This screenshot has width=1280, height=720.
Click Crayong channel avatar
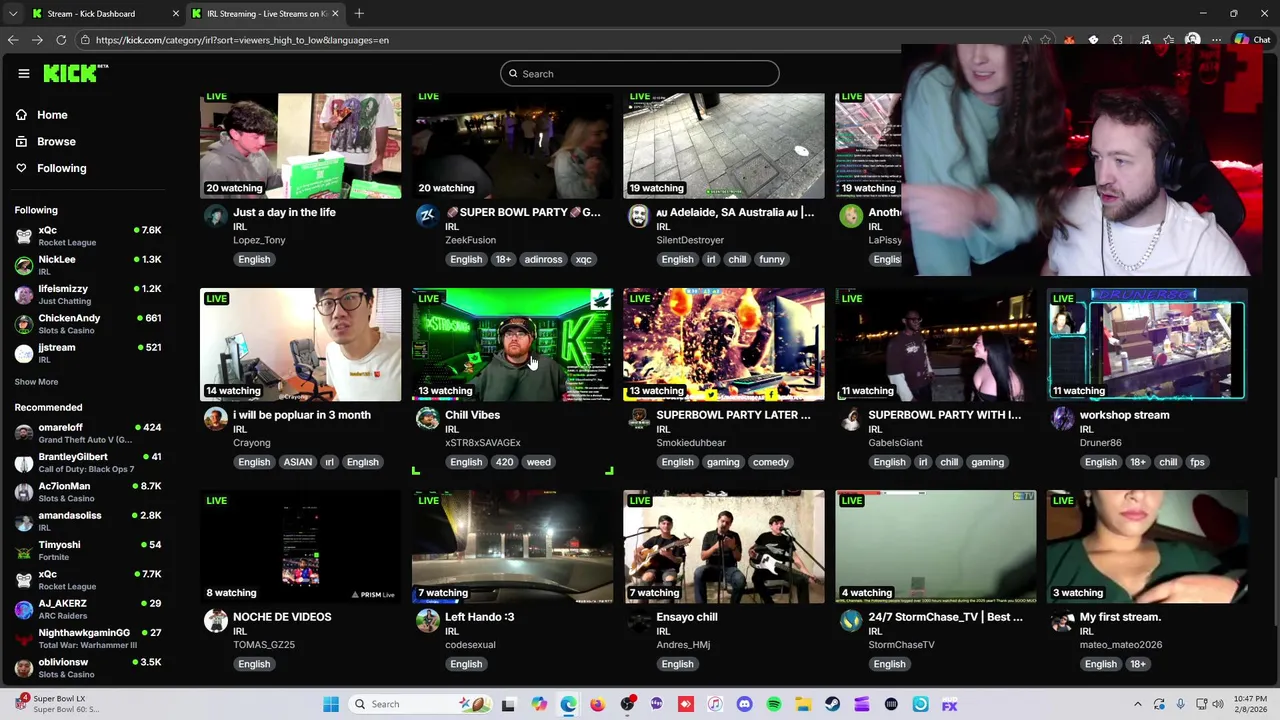click(x=215, y=418)
